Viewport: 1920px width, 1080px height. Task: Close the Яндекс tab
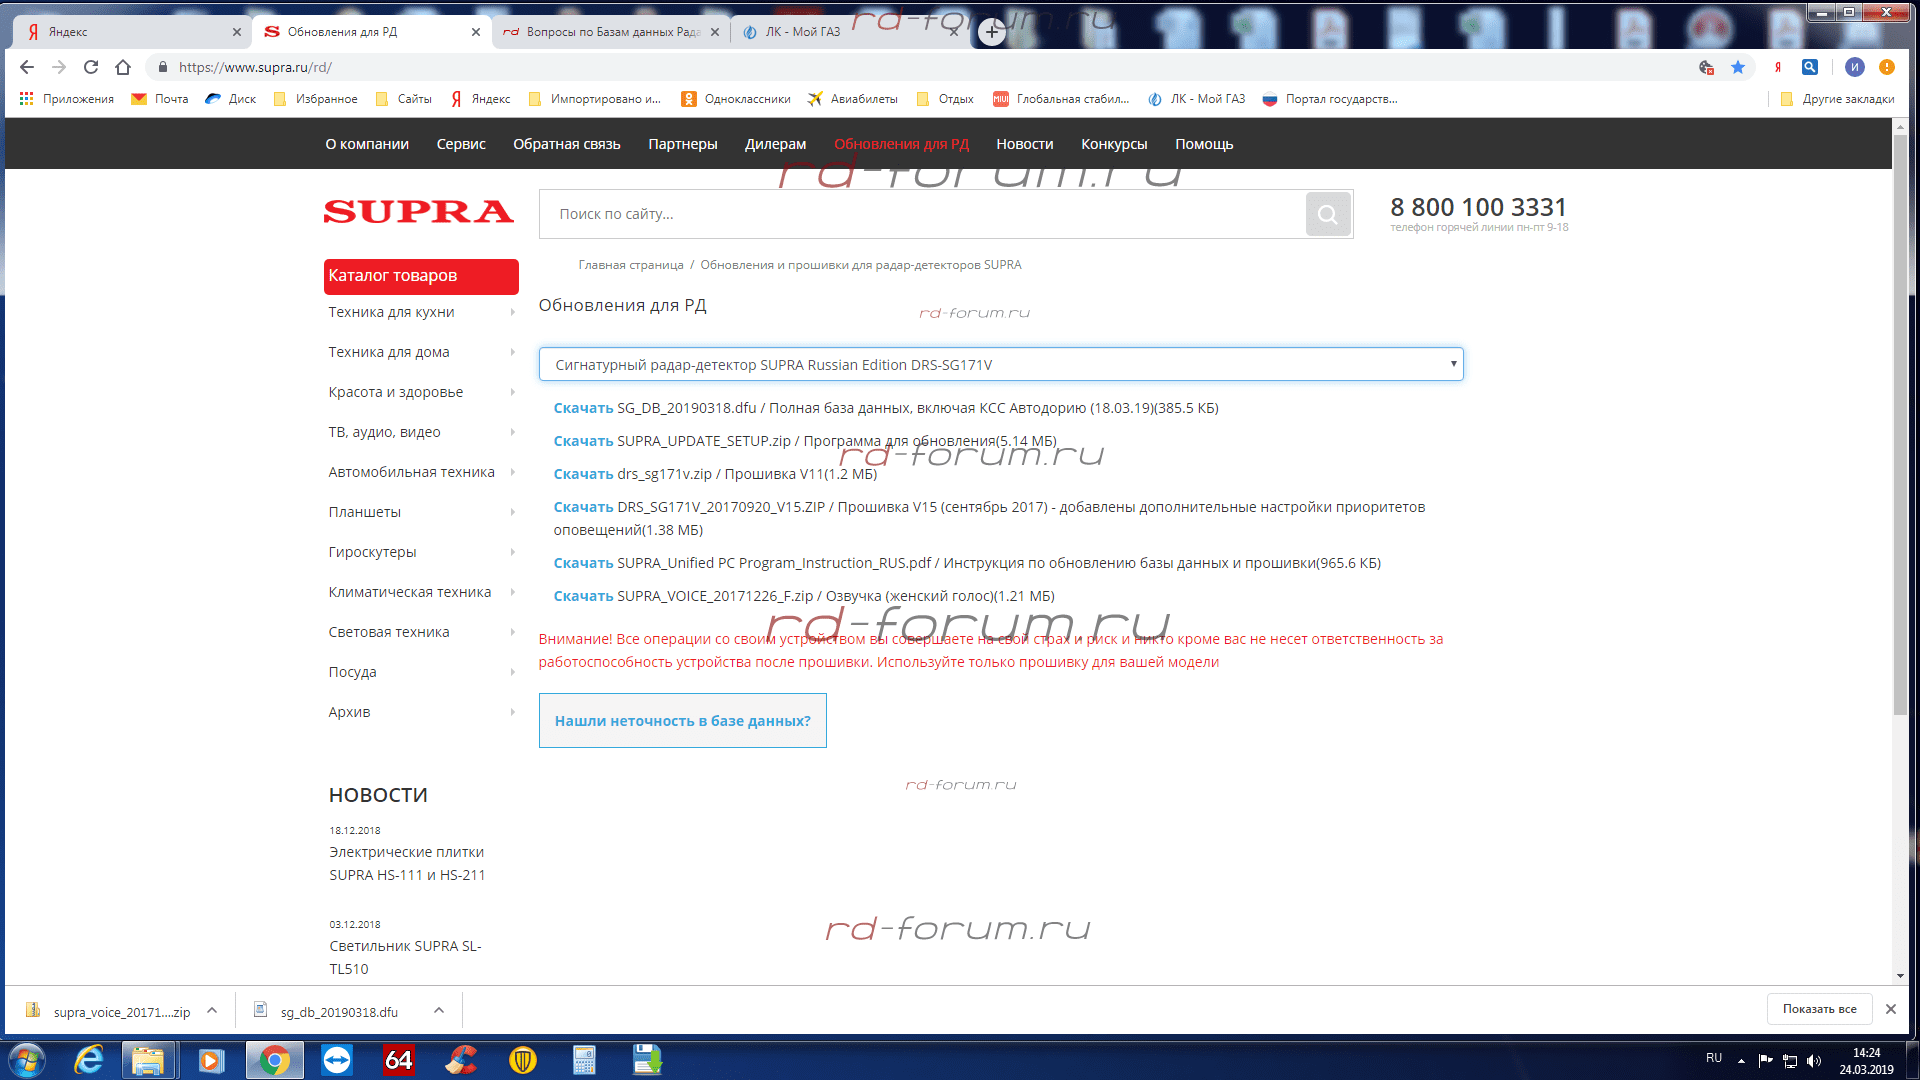(x=237, y=32)
